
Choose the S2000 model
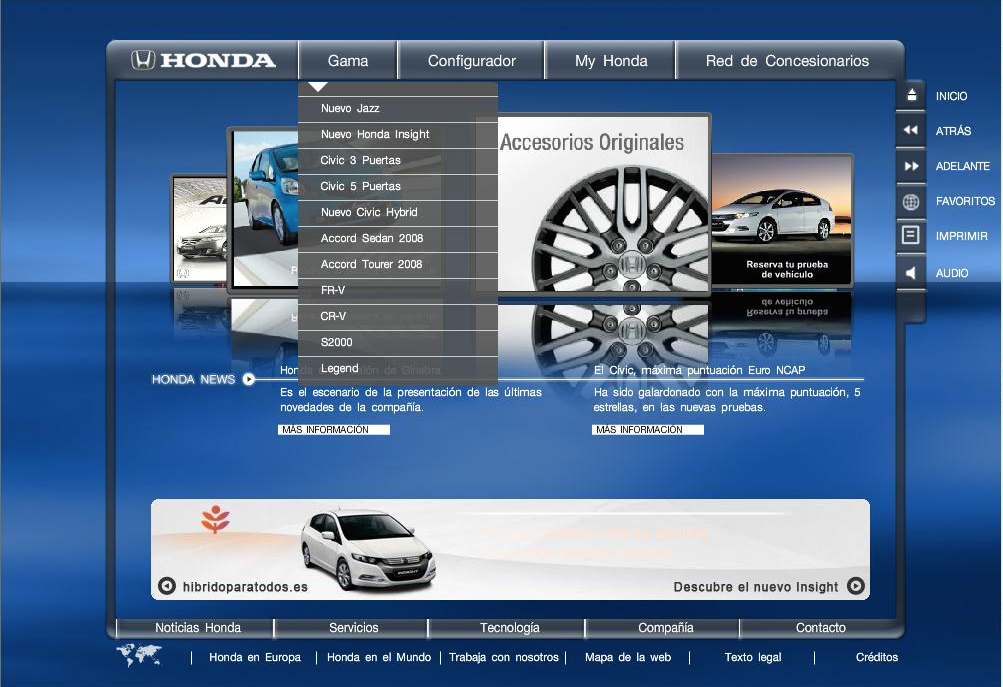(x=398, y=343)
